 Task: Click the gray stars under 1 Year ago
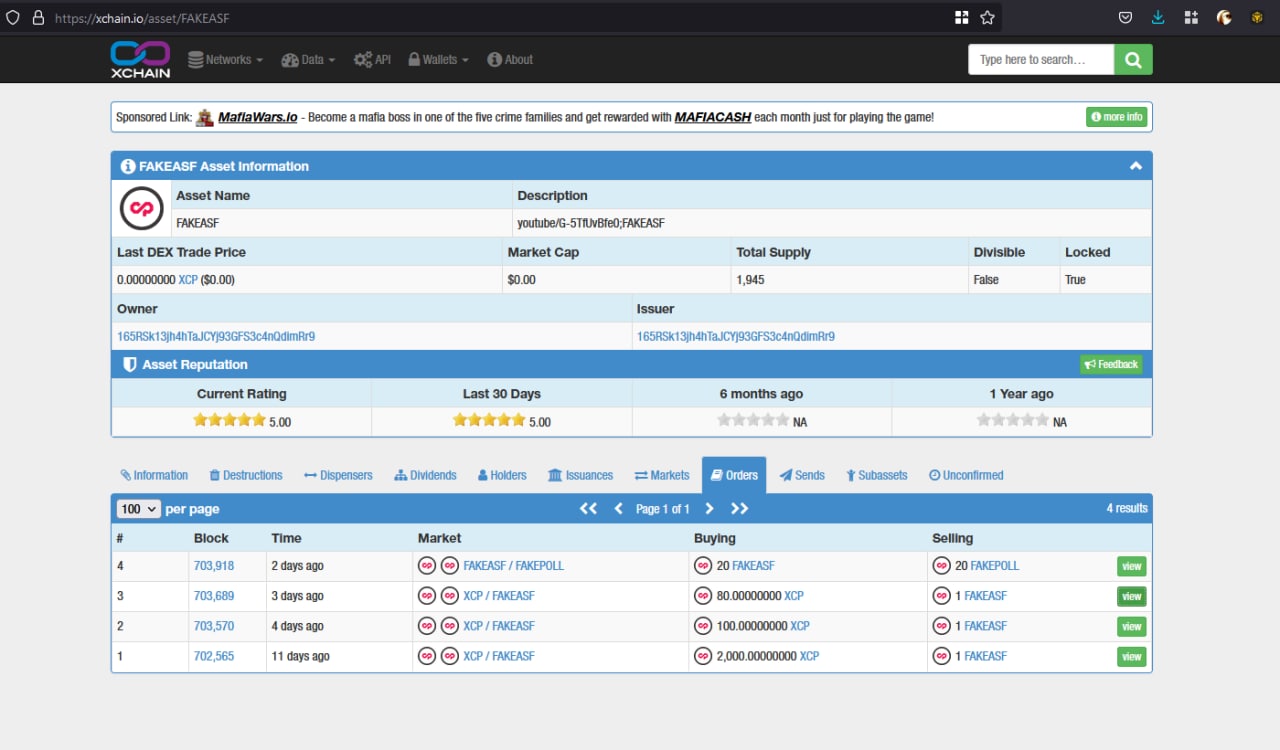pyautogui.click(x=1013, y=420)
